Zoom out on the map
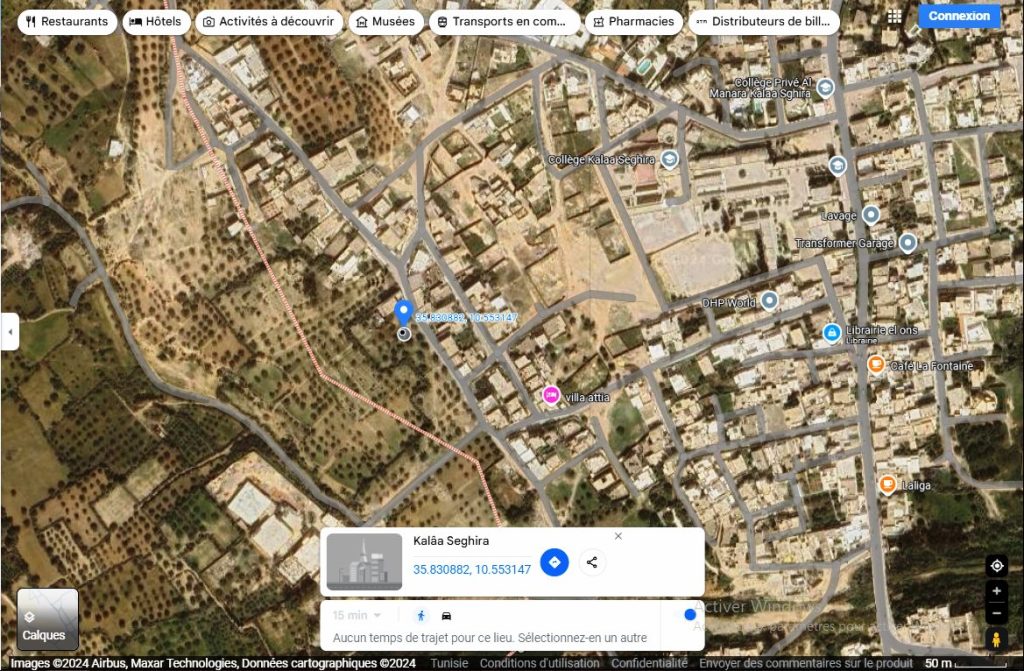This screenshot has width=1024, height=671. click(x=996, y=612)
